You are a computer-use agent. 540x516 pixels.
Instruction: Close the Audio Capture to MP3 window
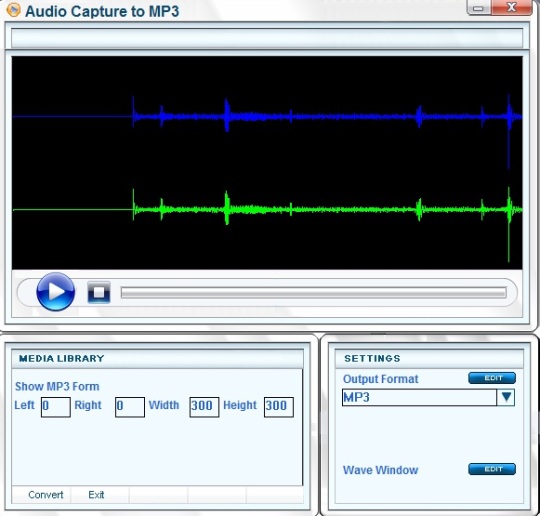pyautogui.click(x=511, y=8)
